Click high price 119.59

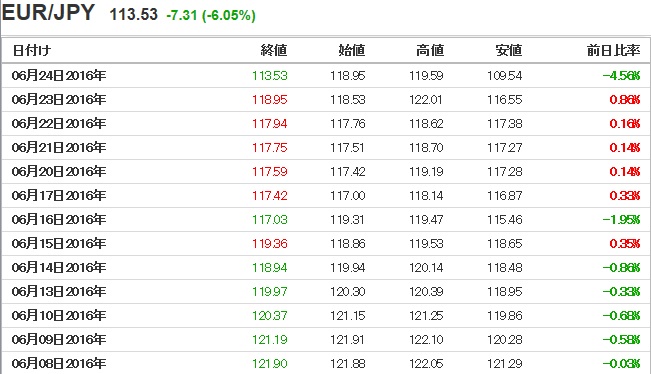tap(426, 76)
